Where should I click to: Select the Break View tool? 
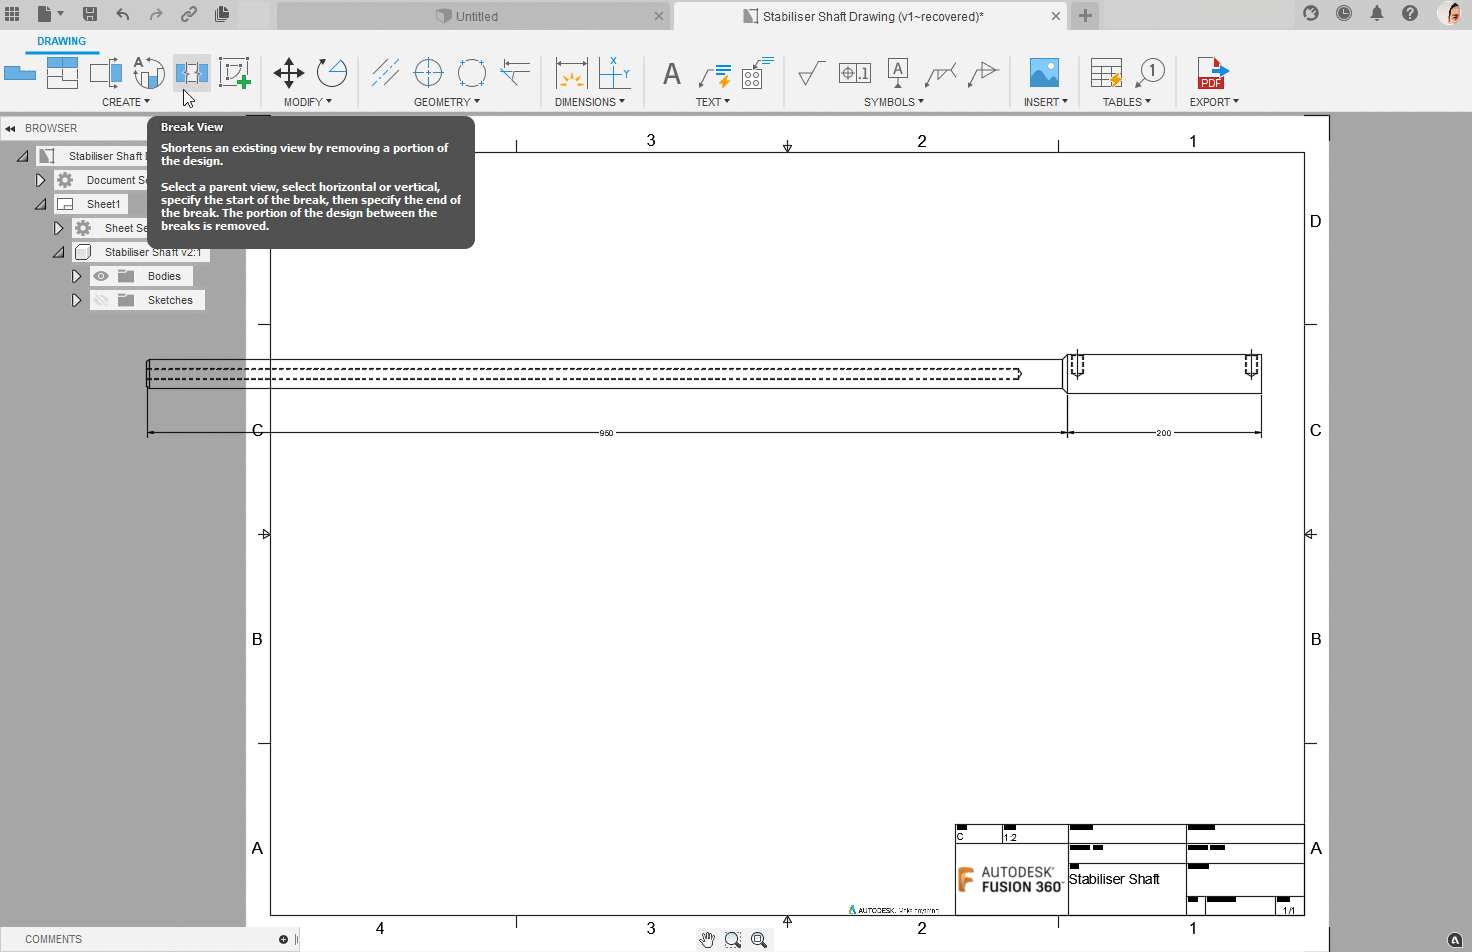tap(191, 73)
